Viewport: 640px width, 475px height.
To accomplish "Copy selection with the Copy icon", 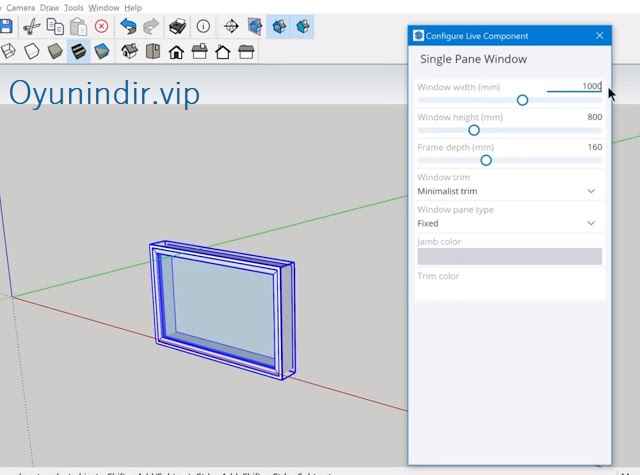I will 55,27.
